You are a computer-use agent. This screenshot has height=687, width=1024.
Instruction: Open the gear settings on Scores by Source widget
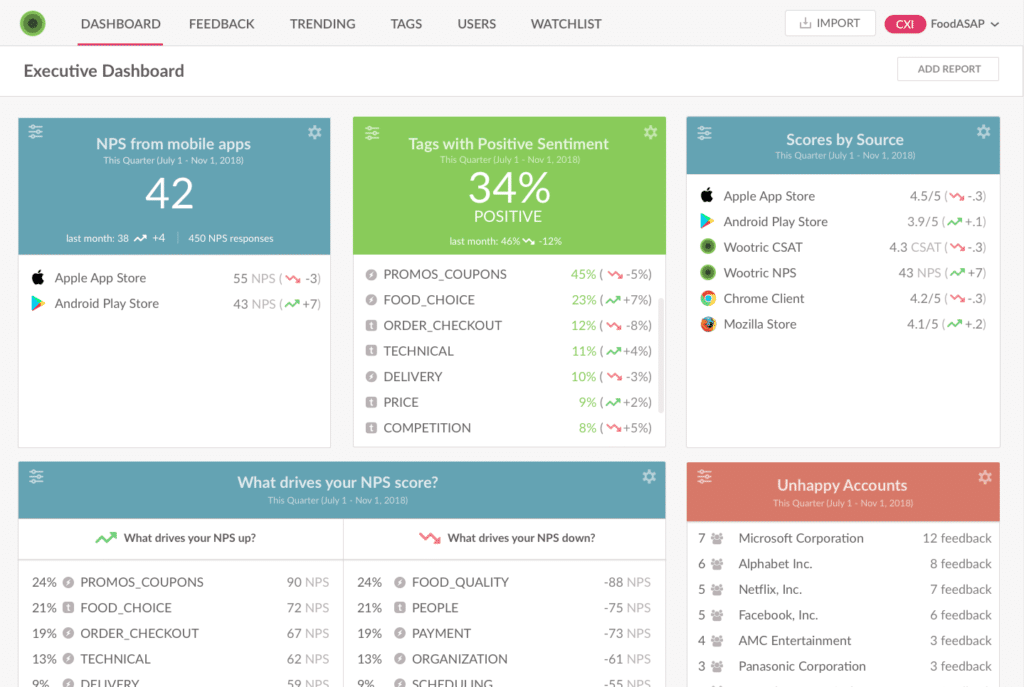click(983, 131)
